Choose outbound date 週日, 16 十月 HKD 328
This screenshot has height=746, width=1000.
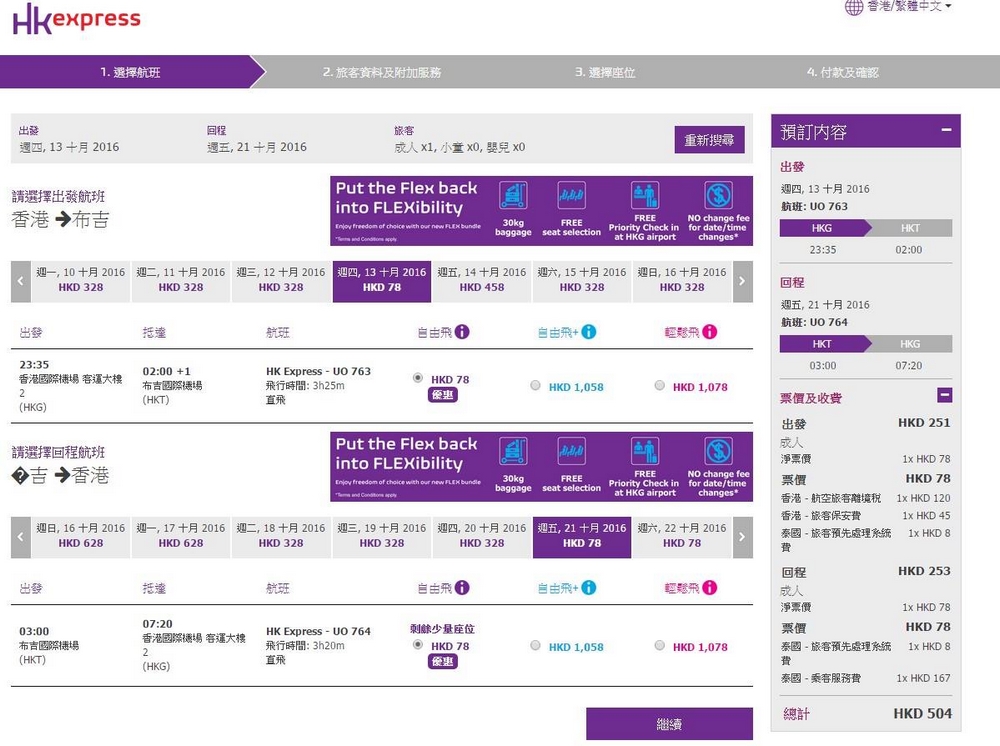click(x=682, y=281)
